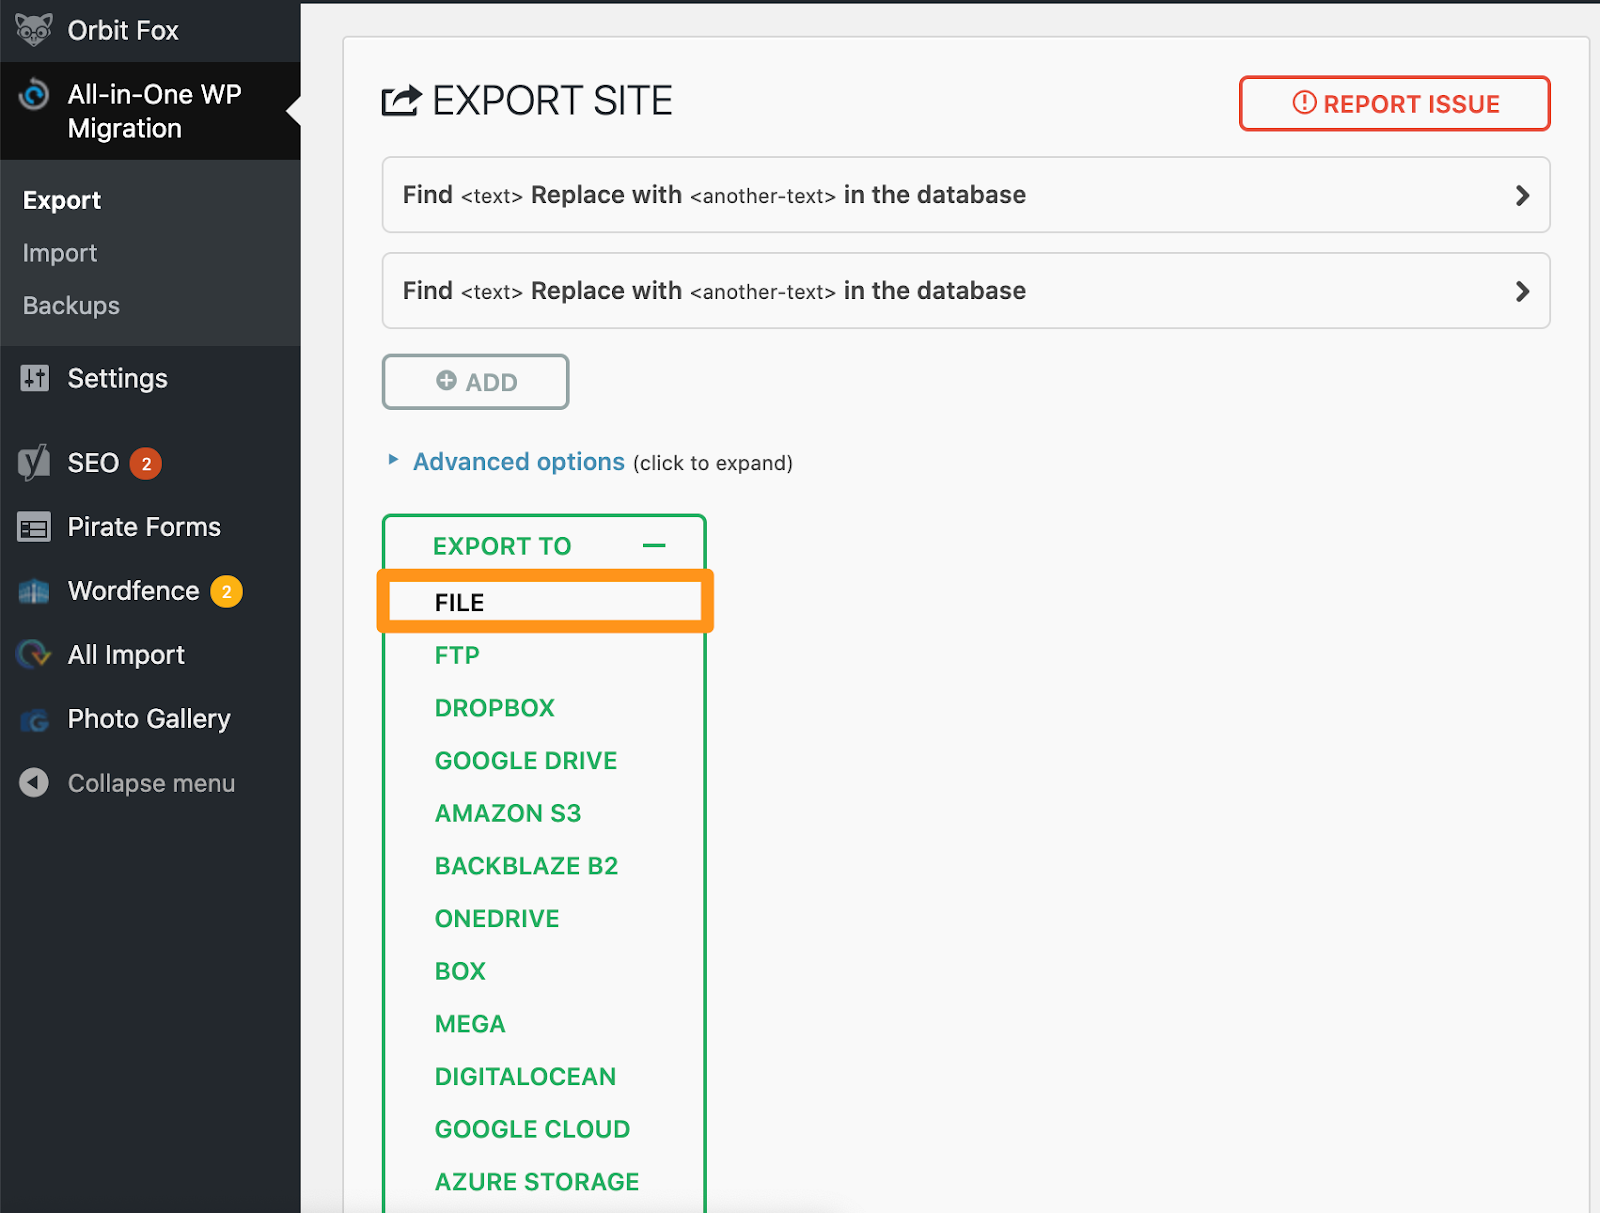This screenshot has width=1600, height=1213.
Task: Go to the Backups section
Action: (x=70, y=305)
